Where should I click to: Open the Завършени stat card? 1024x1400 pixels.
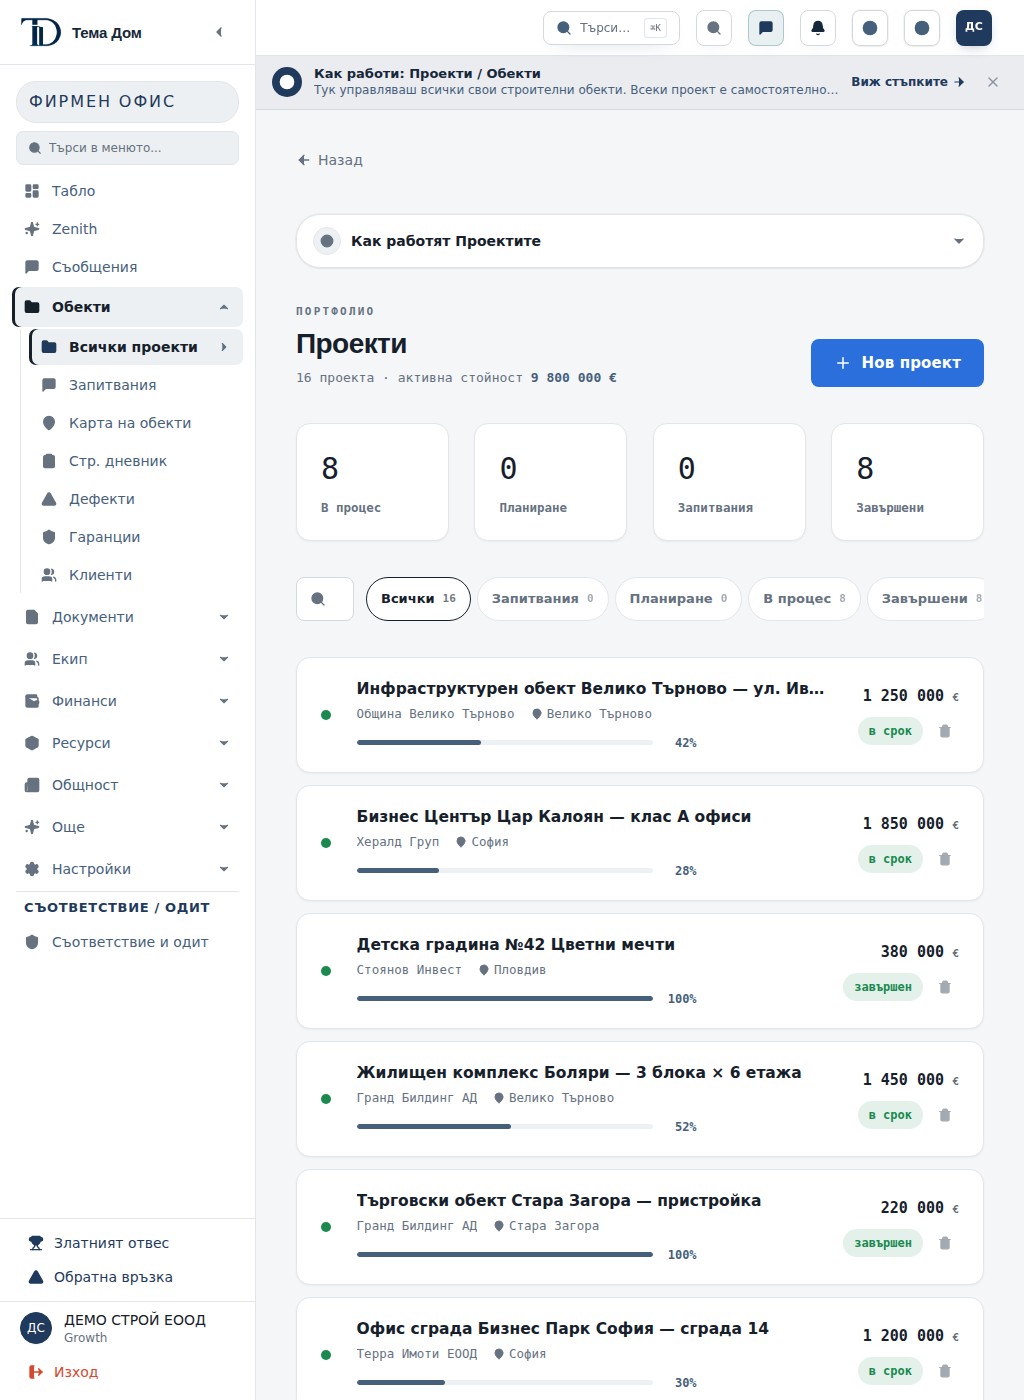click(907, 482)
